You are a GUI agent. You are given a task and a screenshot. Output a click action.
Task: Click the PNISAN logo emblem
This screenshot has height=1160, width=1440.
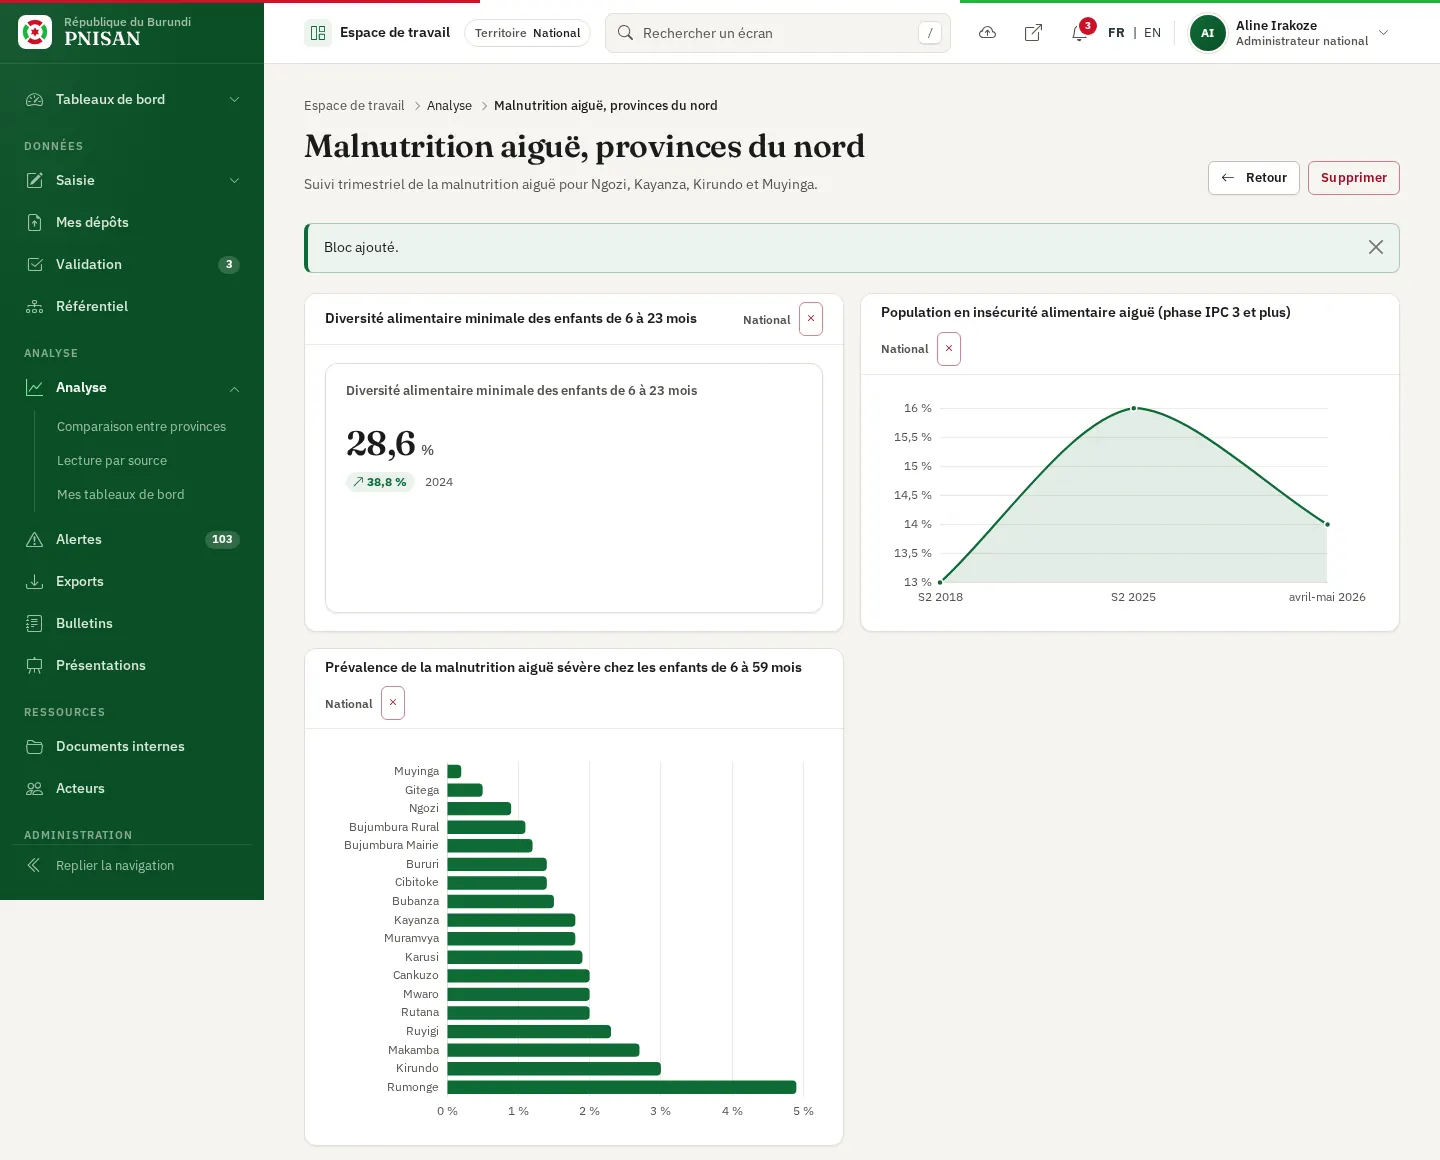(x=35, y=32)
